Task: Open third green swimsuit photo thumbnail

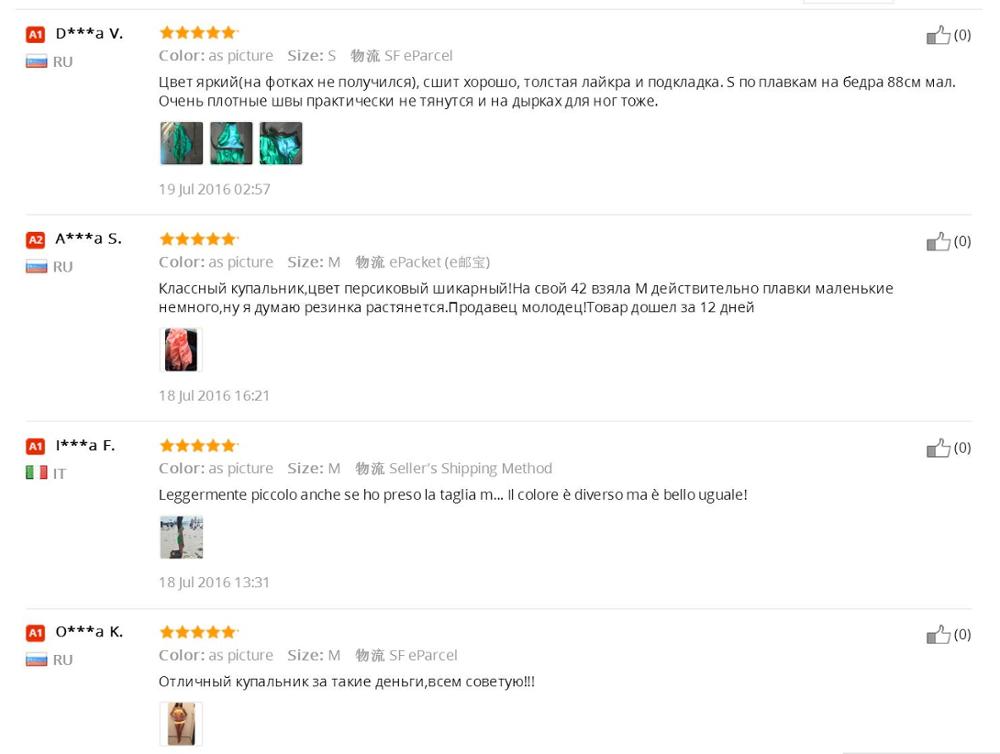Action: [281, 144]
